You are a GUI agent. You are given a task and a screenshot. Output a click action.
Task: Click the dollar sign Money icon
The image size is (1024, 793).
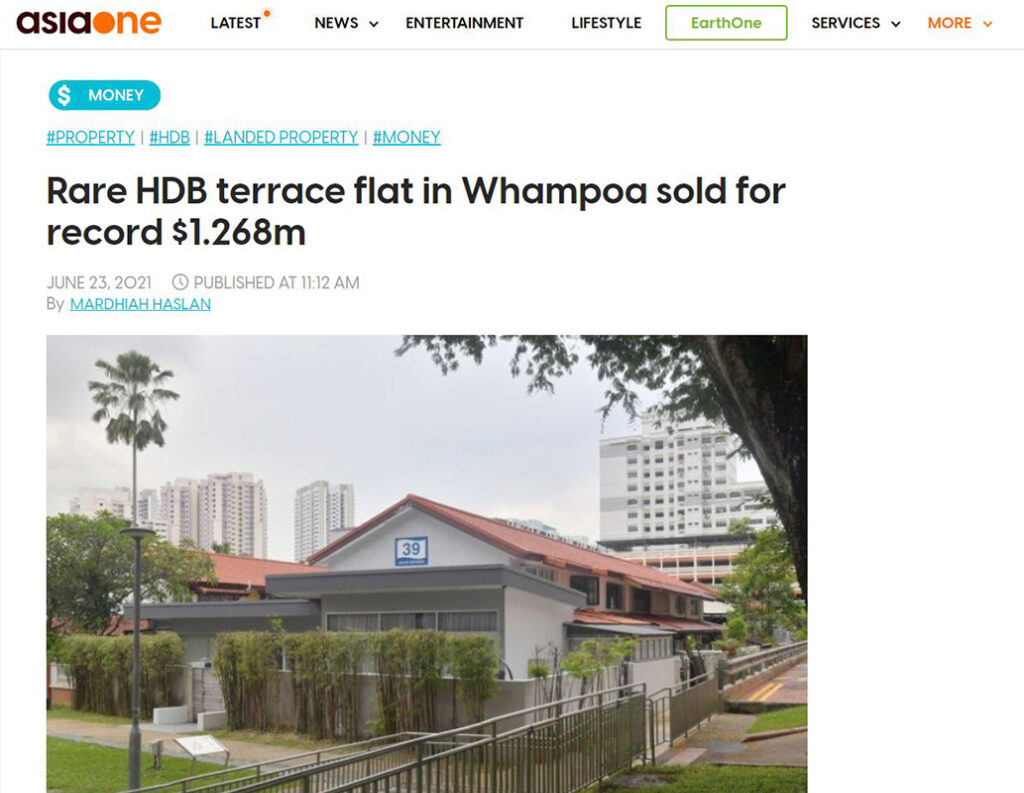[64, 95]
